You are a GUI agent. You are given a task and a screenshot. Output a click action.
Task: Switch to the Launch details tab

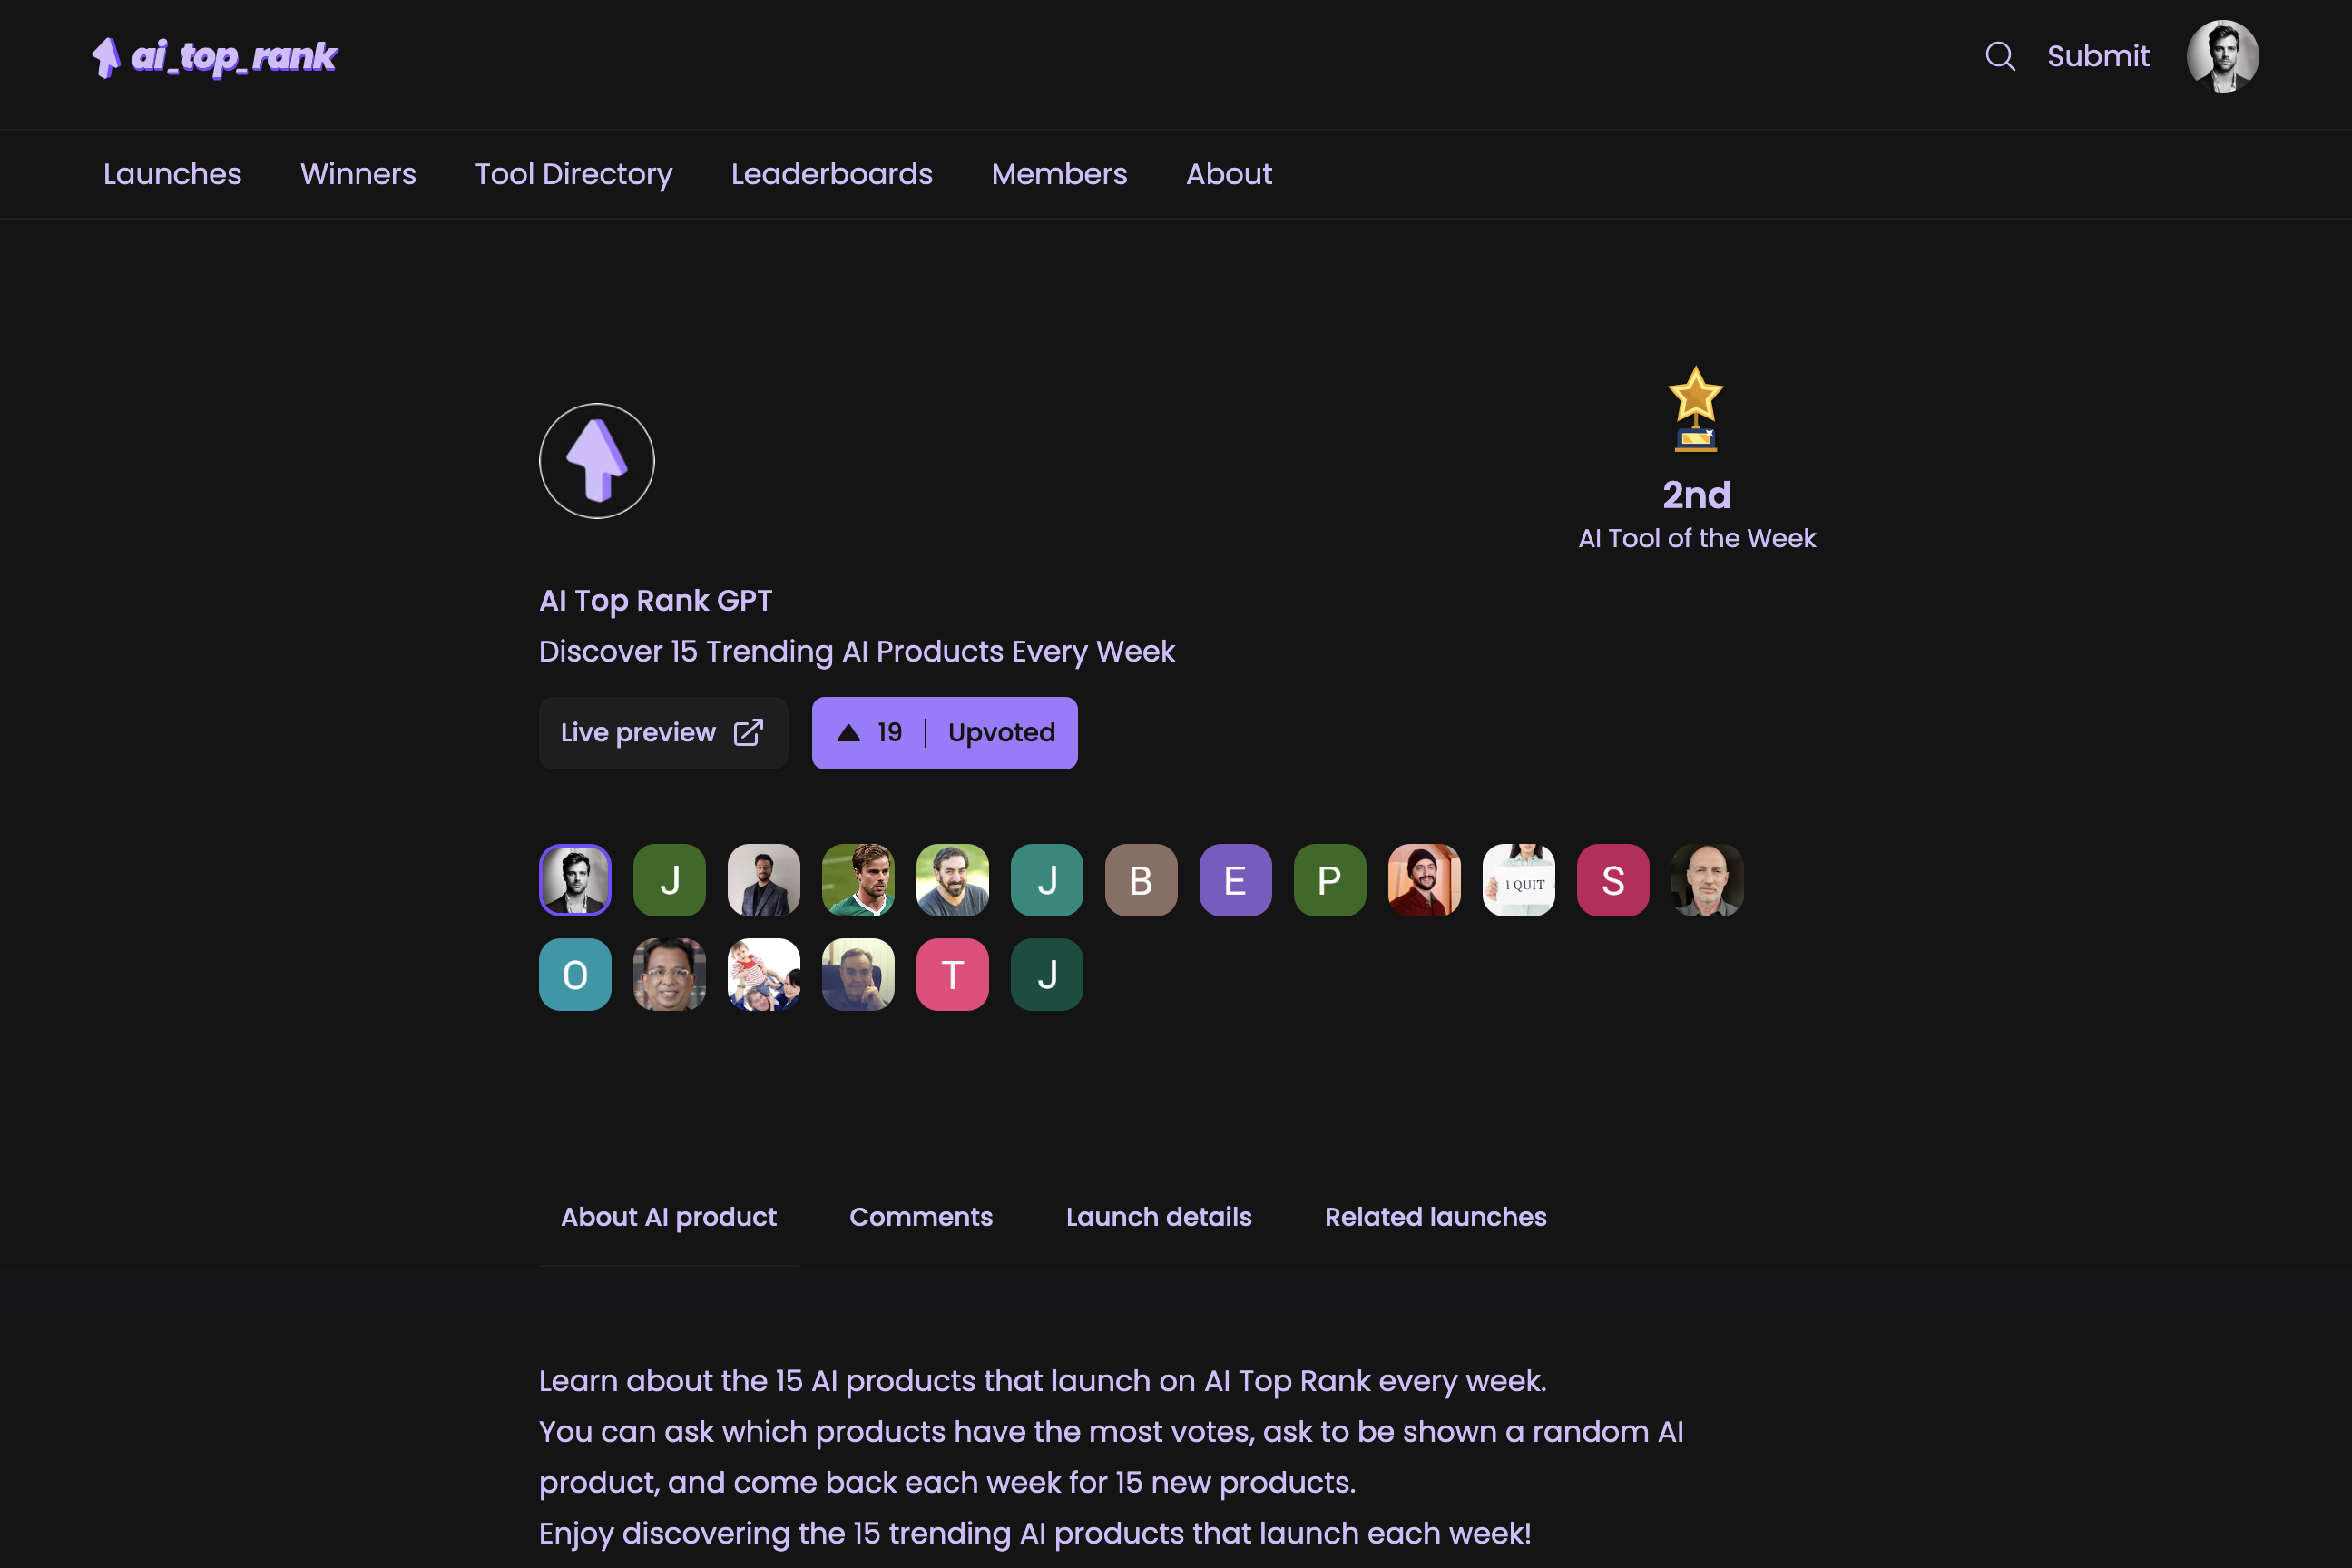tap(1159, 1217)
